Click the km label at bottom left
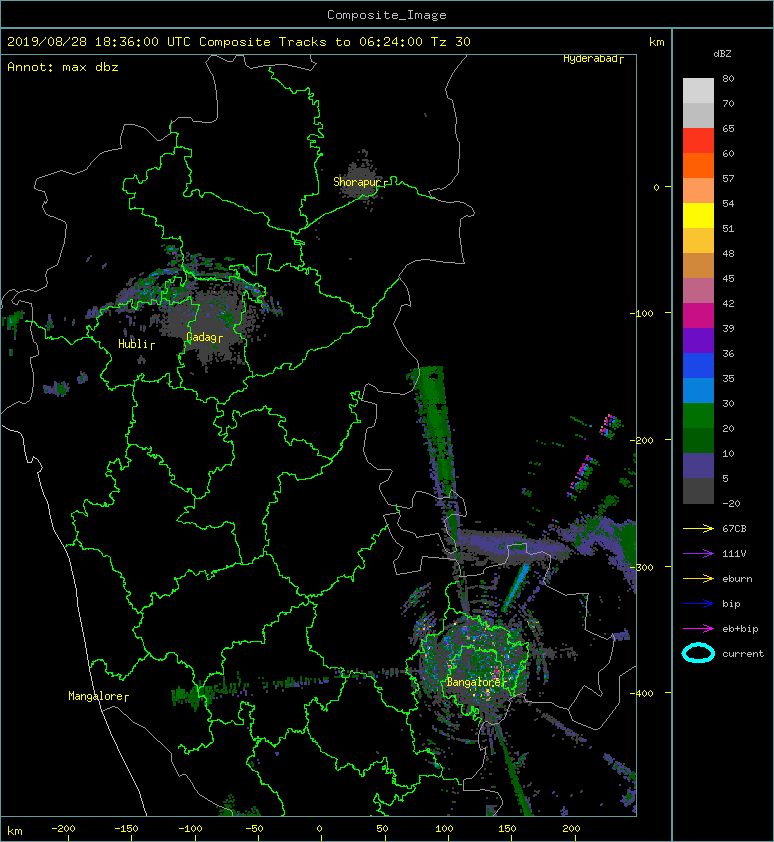Viewport: 774px width, 842px height. [x=15, y=831]
